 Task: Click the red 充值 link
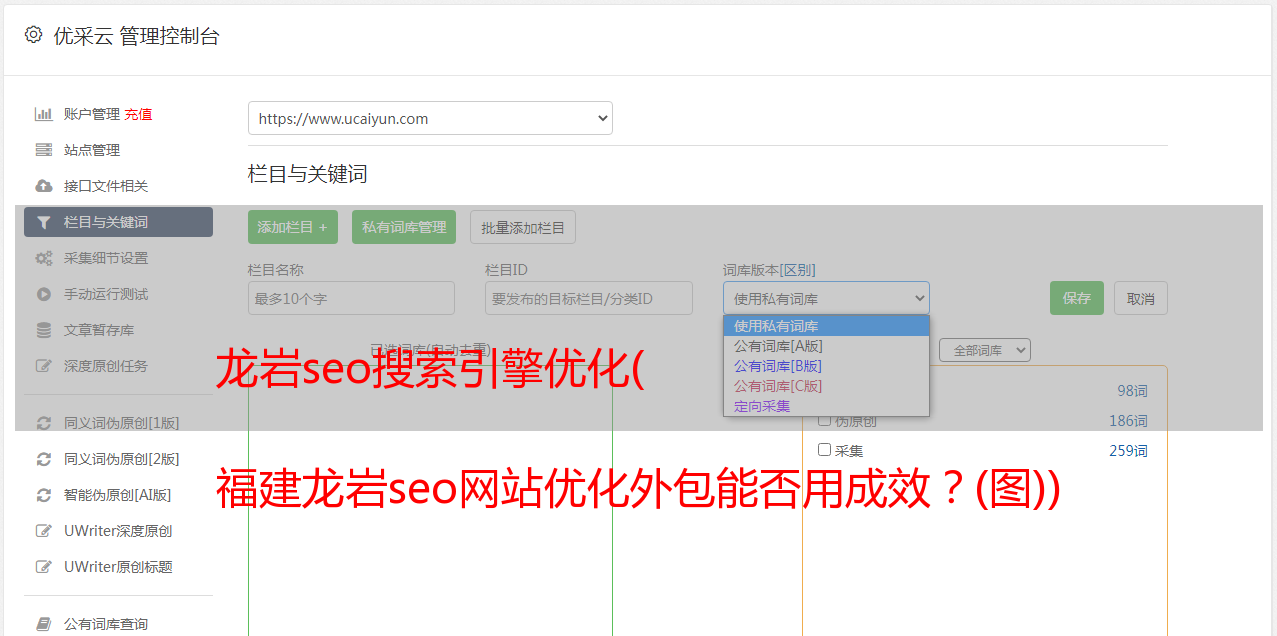[x=138, y=114]
